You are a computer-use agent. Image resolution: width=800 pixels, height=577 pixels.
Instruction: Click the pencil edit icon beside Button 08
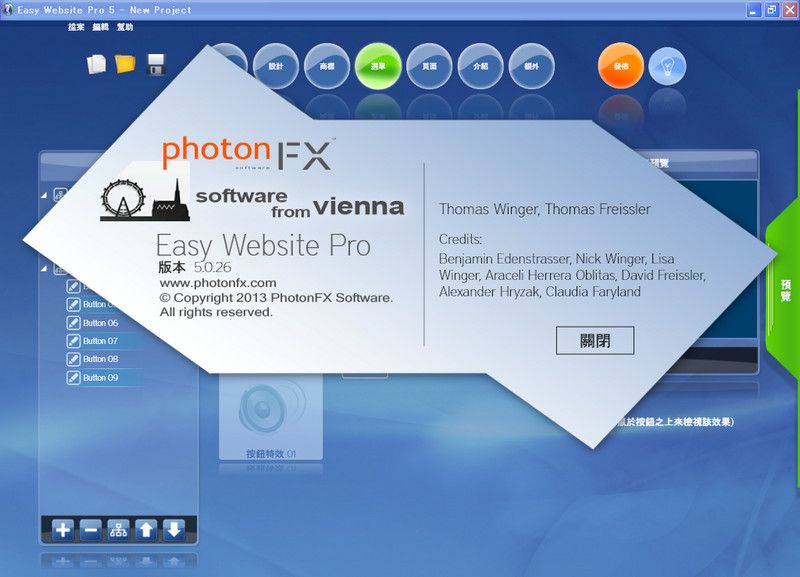point(73,359)
